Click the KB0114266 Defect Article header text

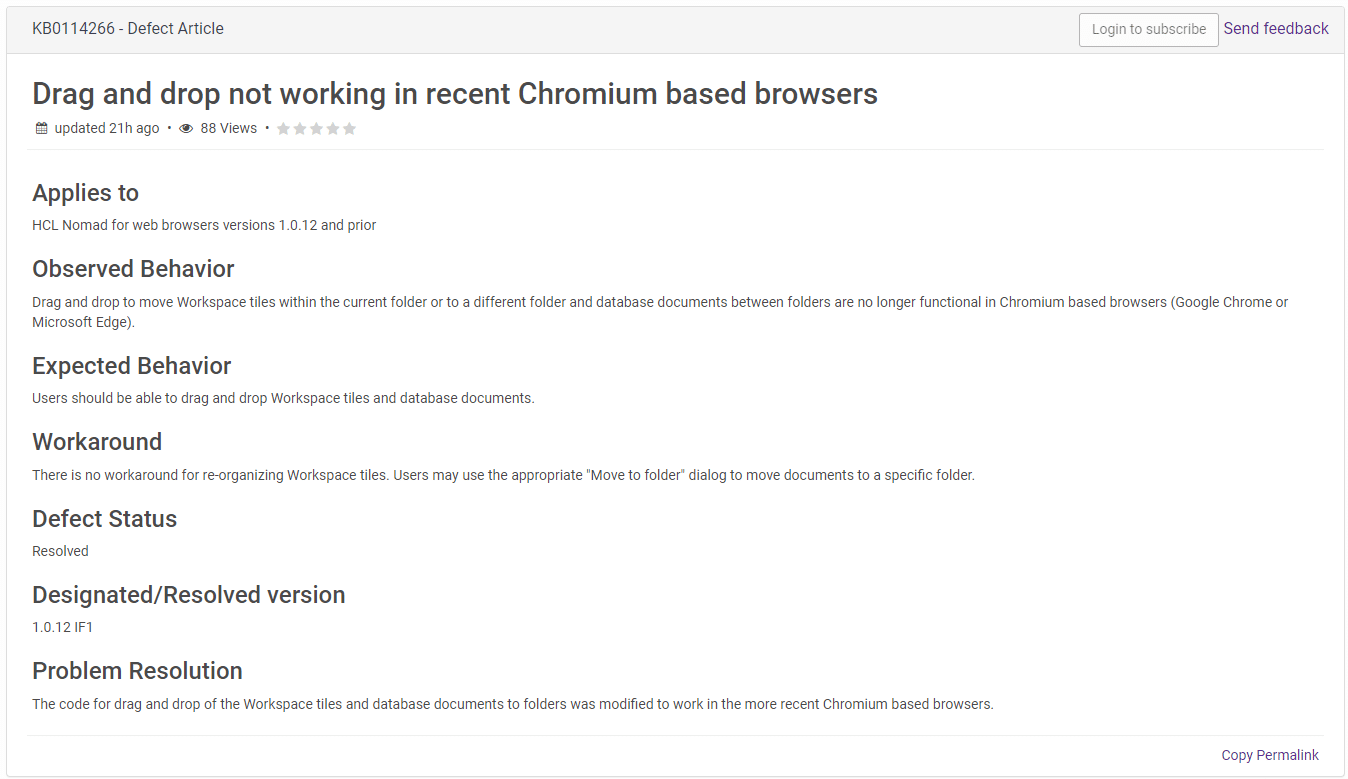pyautogui.click(x=128, y=28)
